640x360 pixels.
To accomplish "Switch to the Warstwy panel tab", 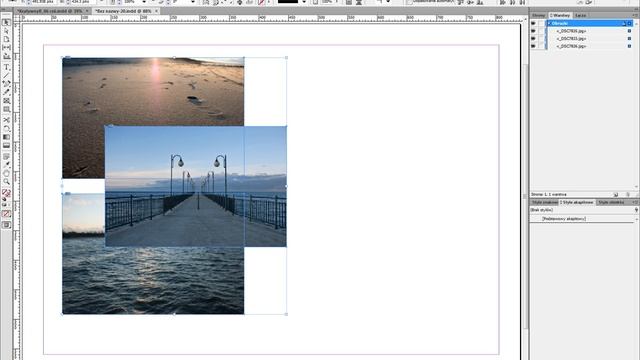I will [560, 16].
